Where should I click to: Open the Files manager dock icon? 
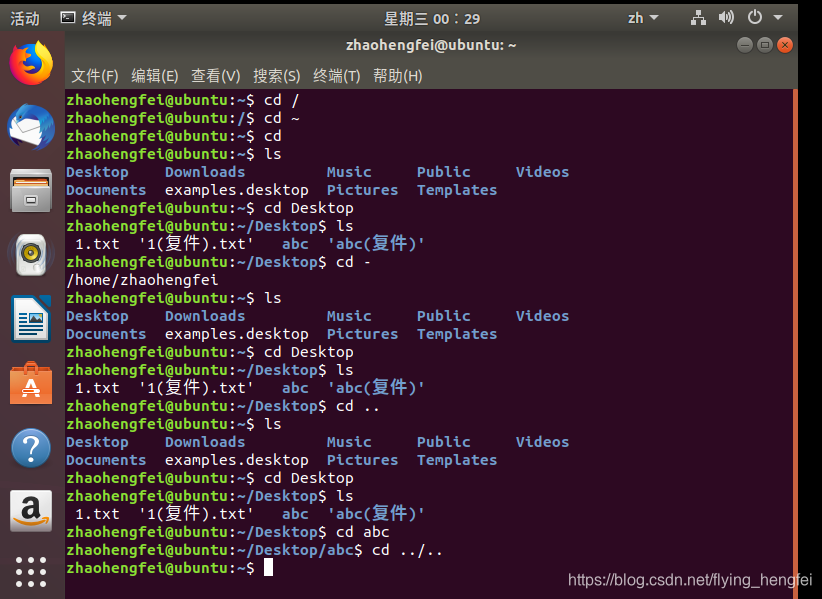click(31, 191)
